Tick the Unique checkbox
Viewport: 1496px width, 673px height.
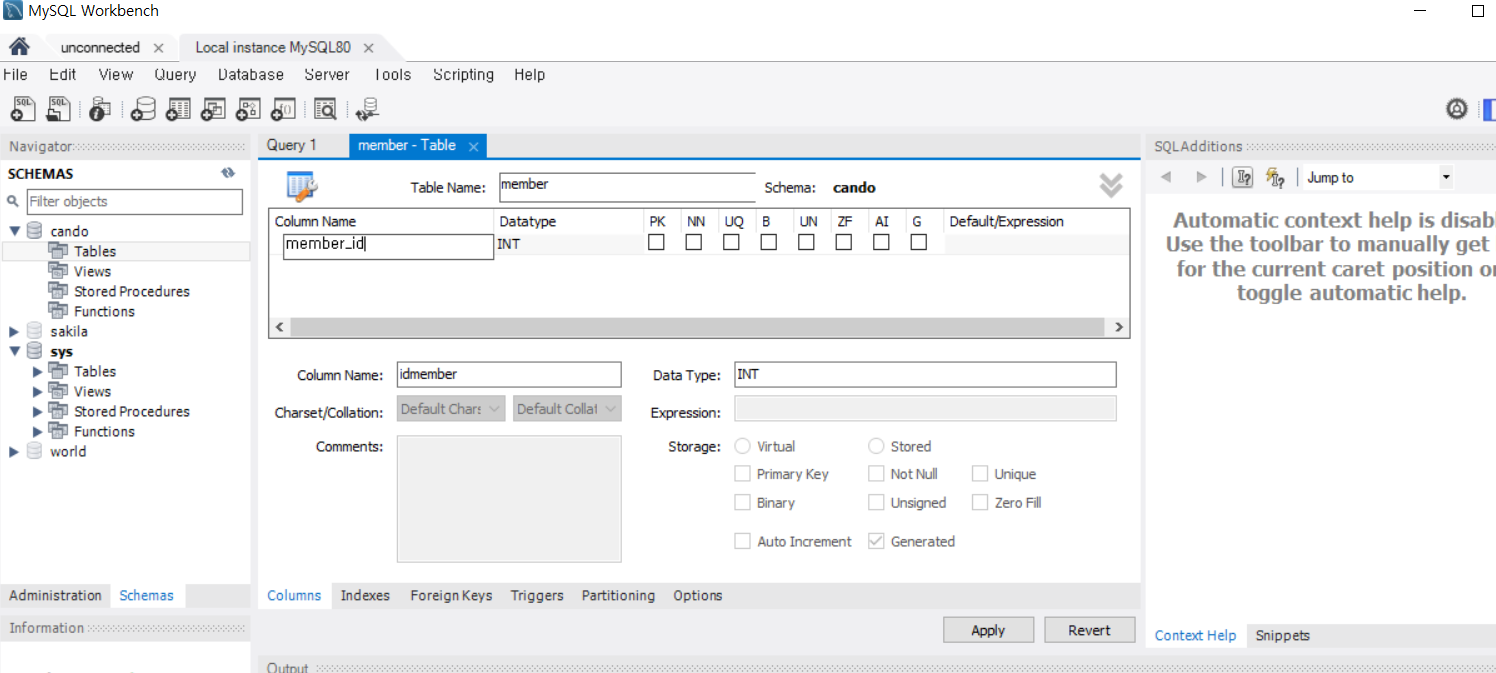tap(980, 474)
